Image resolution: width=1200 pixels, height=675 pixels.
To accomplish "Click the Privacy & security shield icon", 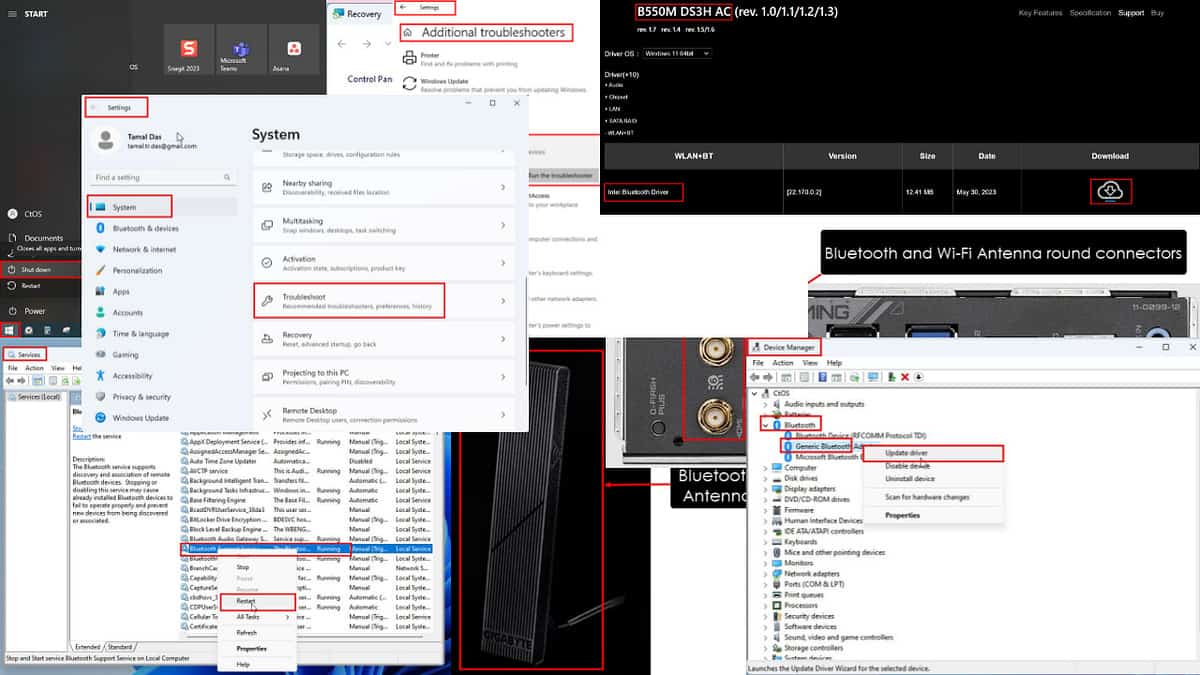I will click(x=99, y=396).
